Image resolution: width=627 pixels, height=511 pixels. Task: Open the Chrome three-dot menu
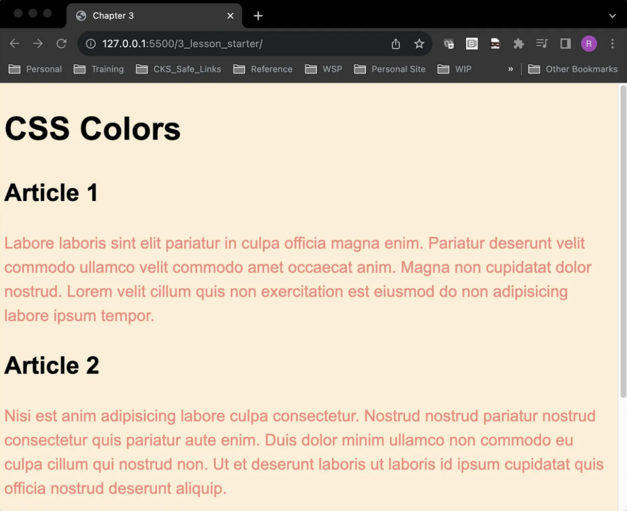coord(612,44)
